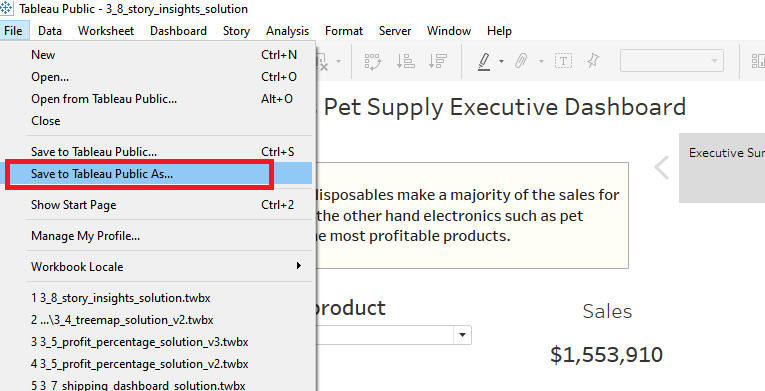Open the product filter dropdown arrow
This screenshot has height=391, width=765.
click(462, 335)
